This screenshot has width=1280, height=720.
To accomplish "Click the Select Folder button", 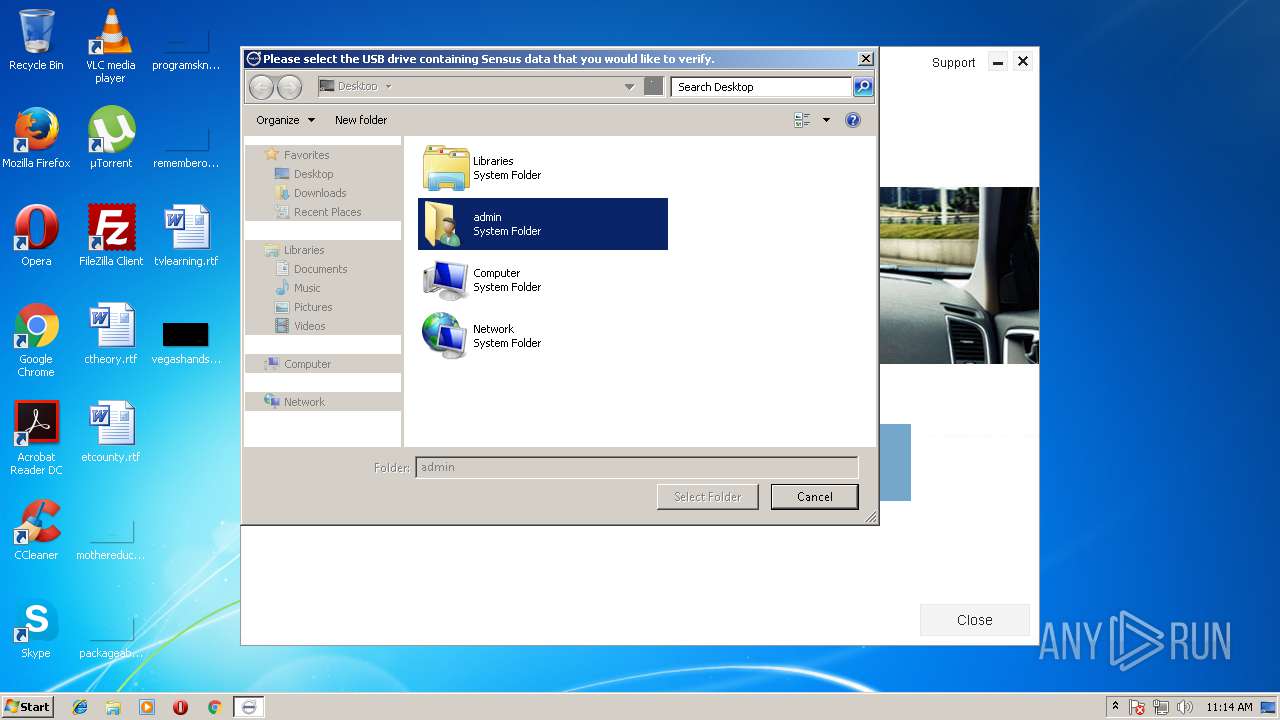I will tap(707, 497).
